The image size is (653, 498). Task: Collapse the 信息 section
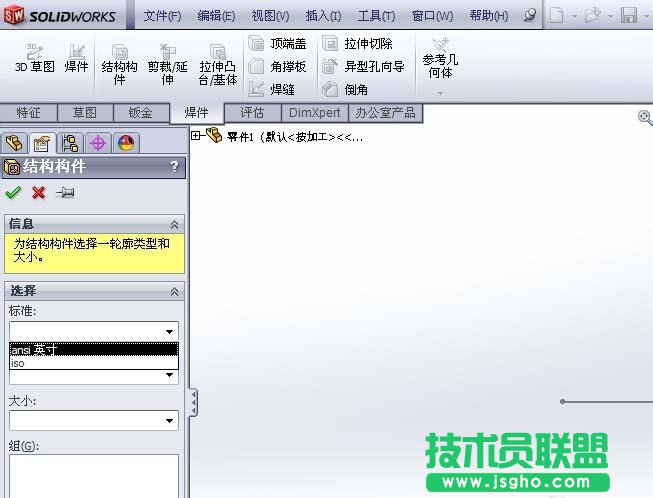tap(174, 225)
